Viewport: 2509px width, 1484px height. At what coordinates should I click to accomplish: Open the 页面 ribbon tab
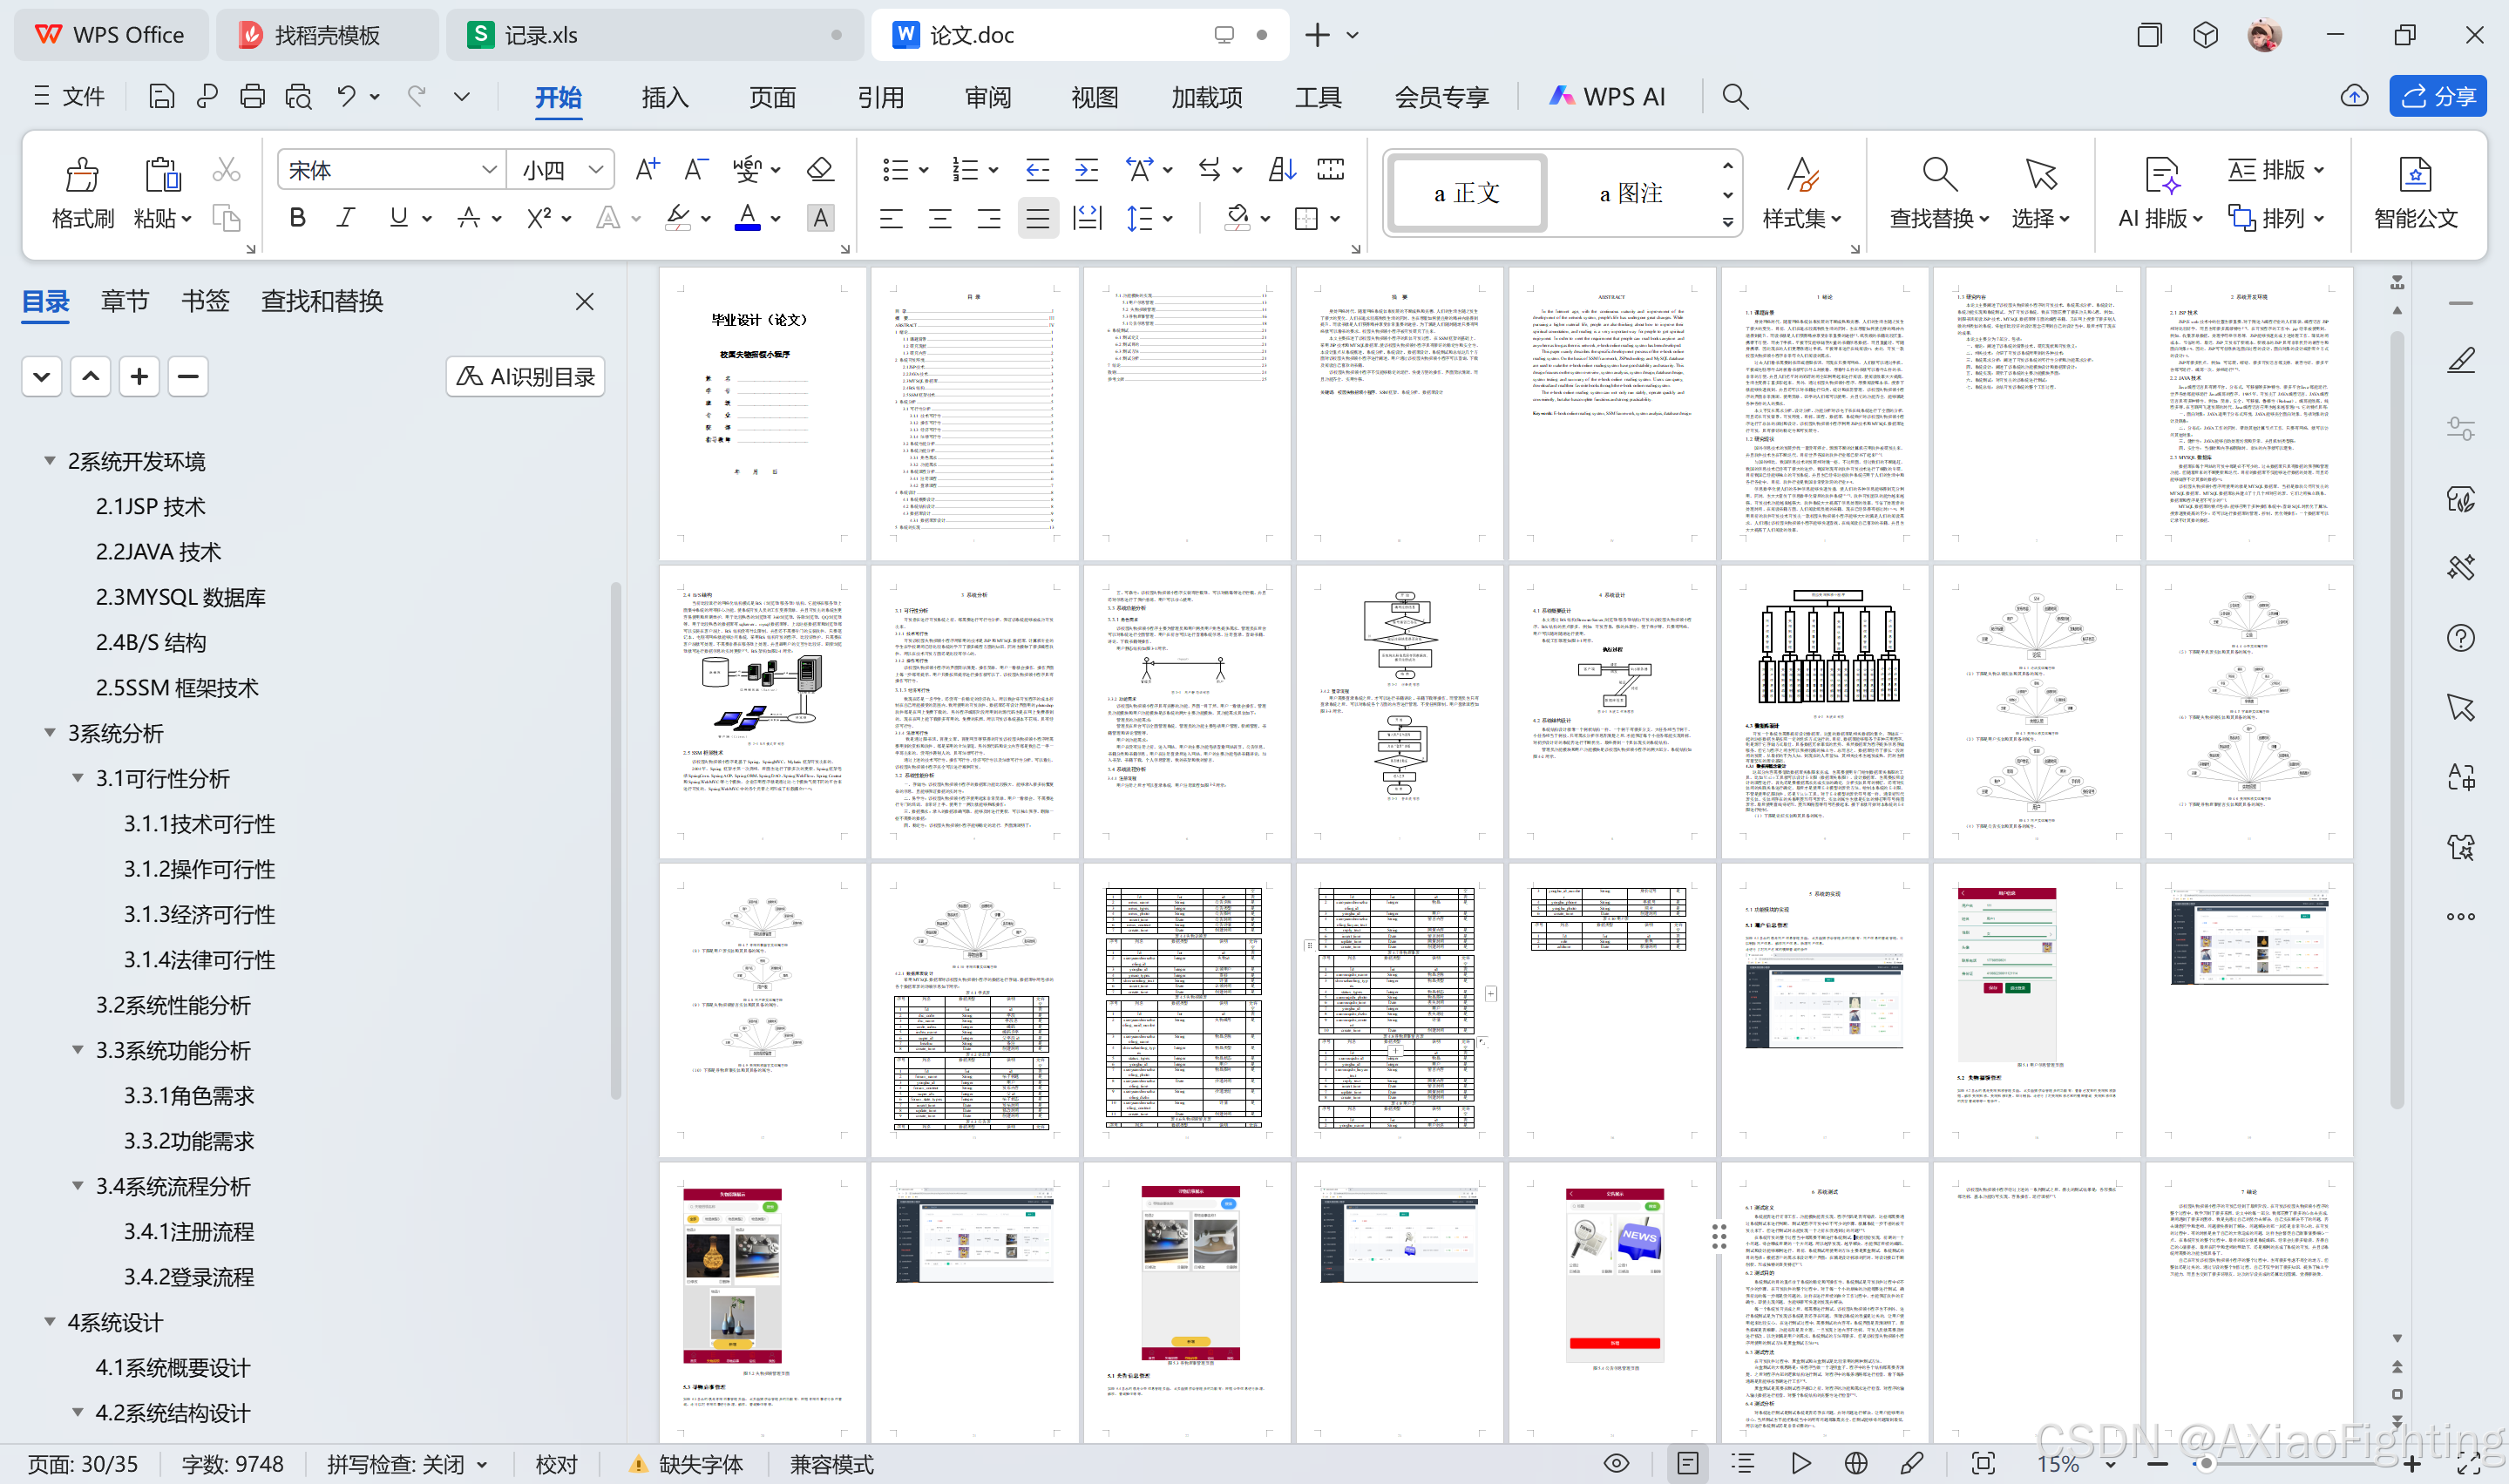[772, 97]
